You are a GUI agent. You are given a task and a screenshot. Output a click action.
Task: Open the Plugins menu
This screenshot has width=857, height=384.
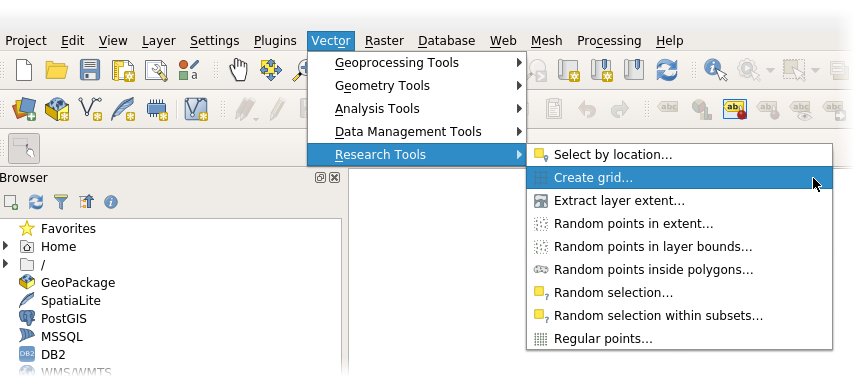tap(275, 41)
